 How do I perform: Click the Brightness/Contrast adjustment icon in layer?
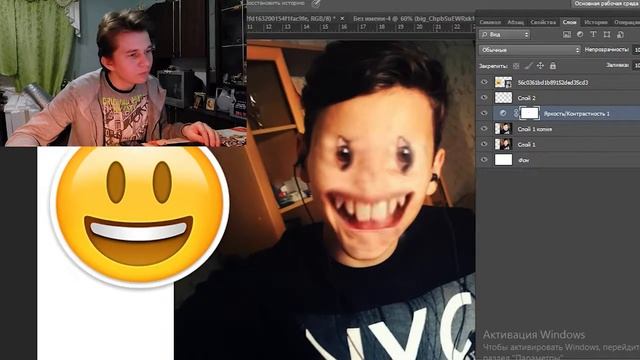coord(503,113)
